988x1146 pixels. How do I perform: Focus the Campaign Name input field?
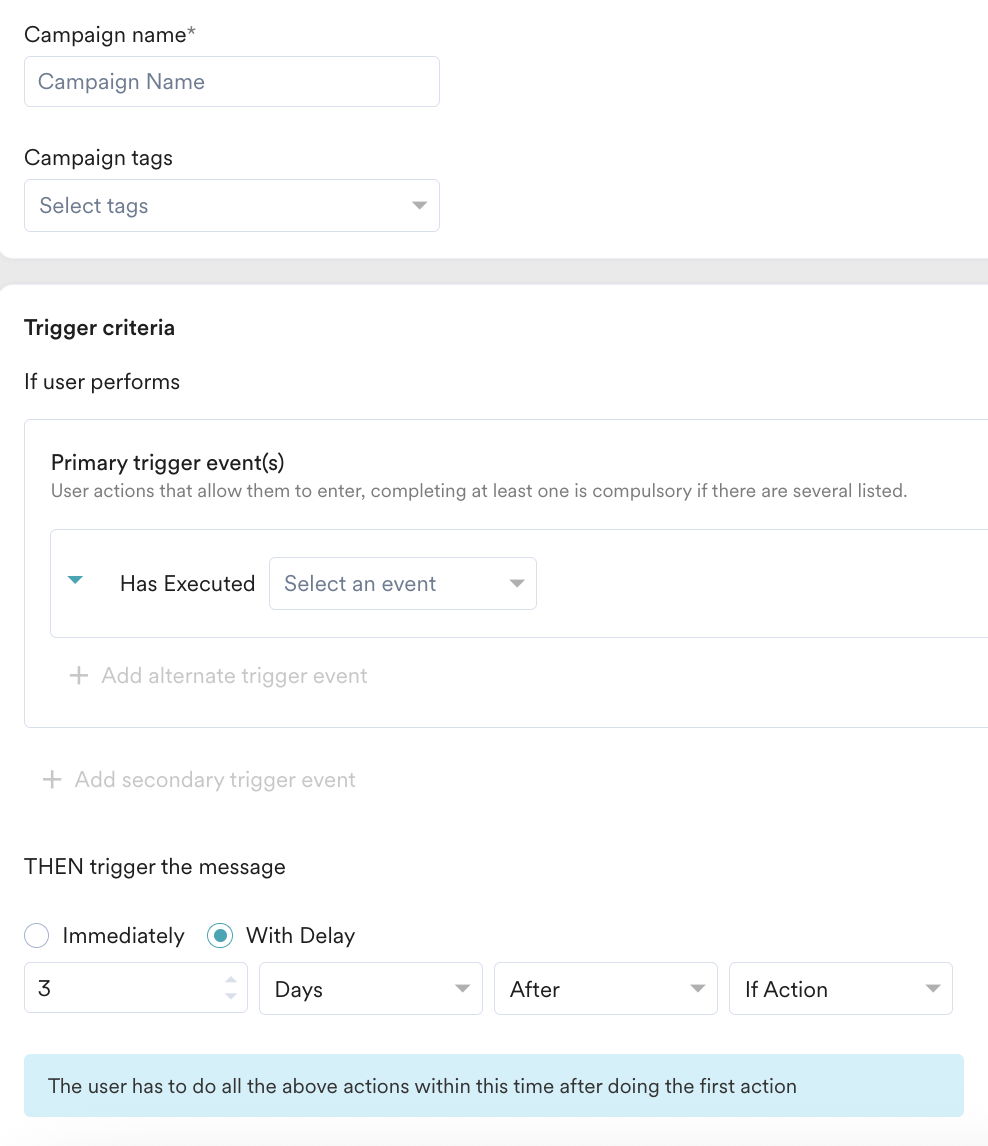click(x=232, y=82)
